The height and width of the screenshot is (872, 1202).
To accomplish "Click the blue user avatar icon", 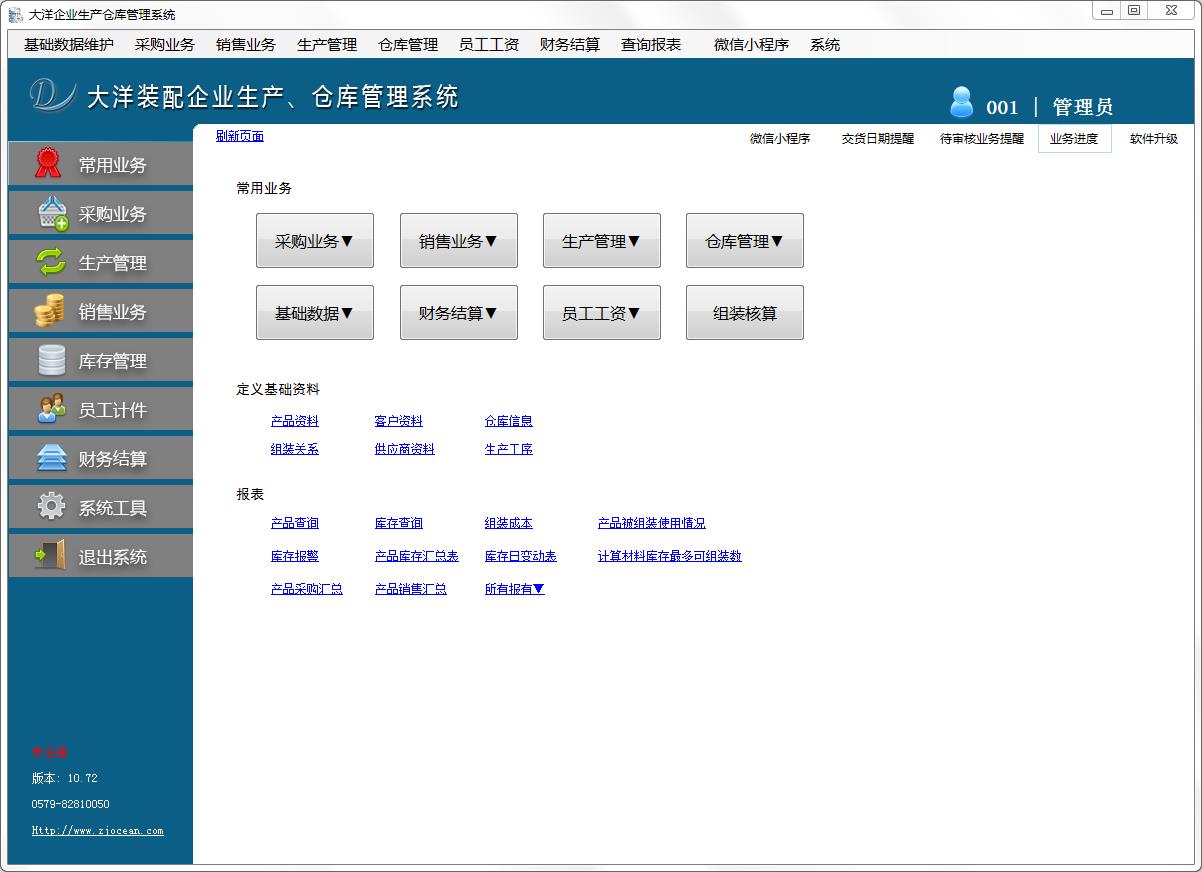I will click(961, 102).
